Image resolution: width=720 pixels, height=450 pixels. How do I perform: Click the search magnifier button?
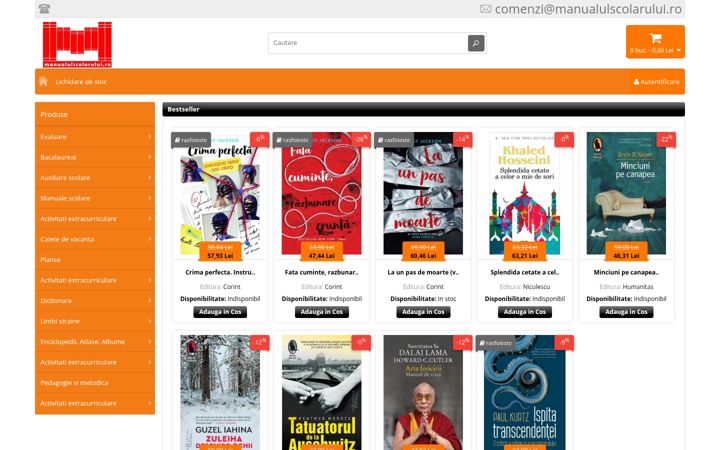pyautogui.click(x=476, y=43)
